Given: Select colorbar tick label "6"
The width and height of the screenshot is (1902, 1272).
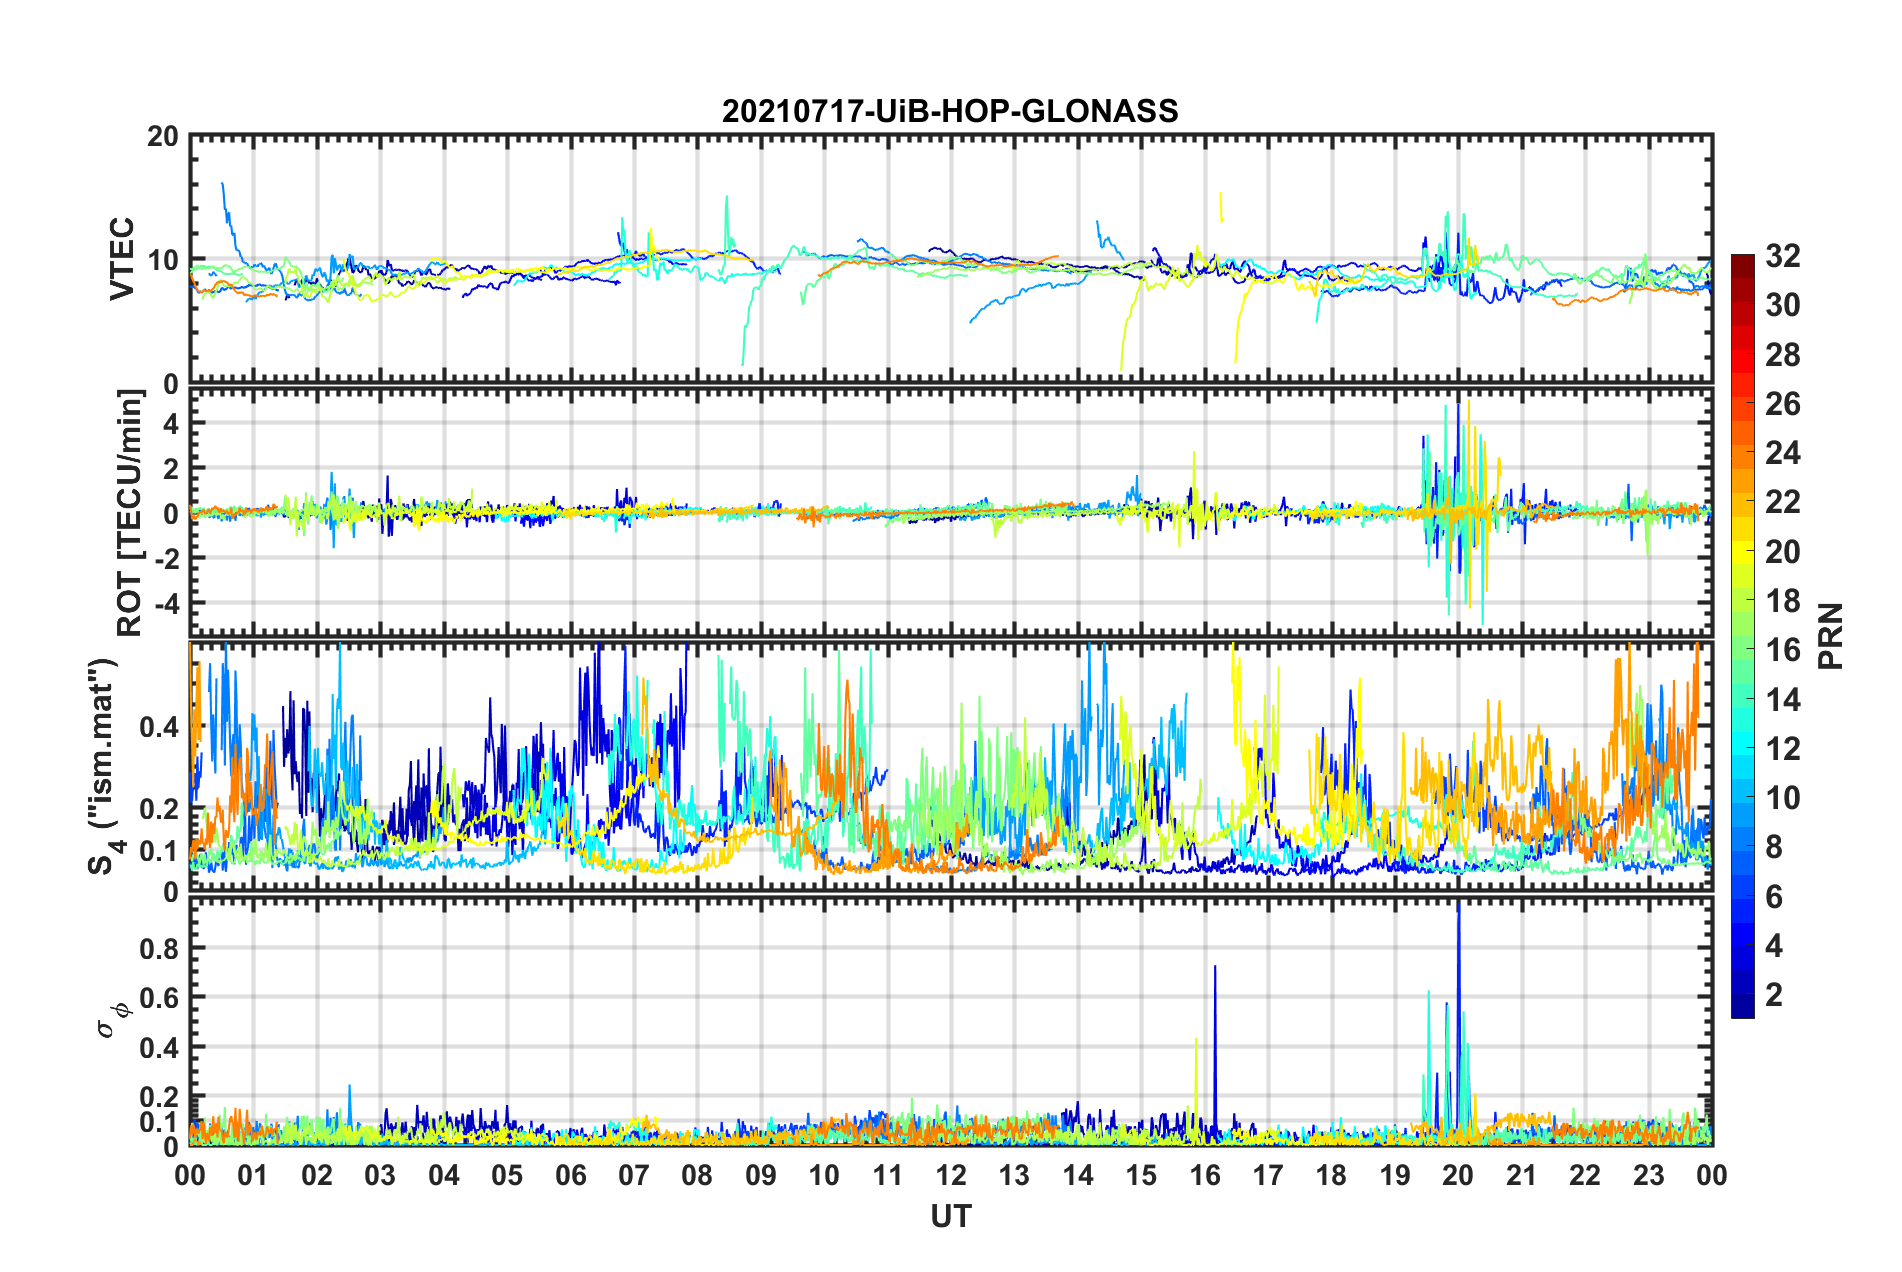Looking at the screenshot, I should [1774, 897].
